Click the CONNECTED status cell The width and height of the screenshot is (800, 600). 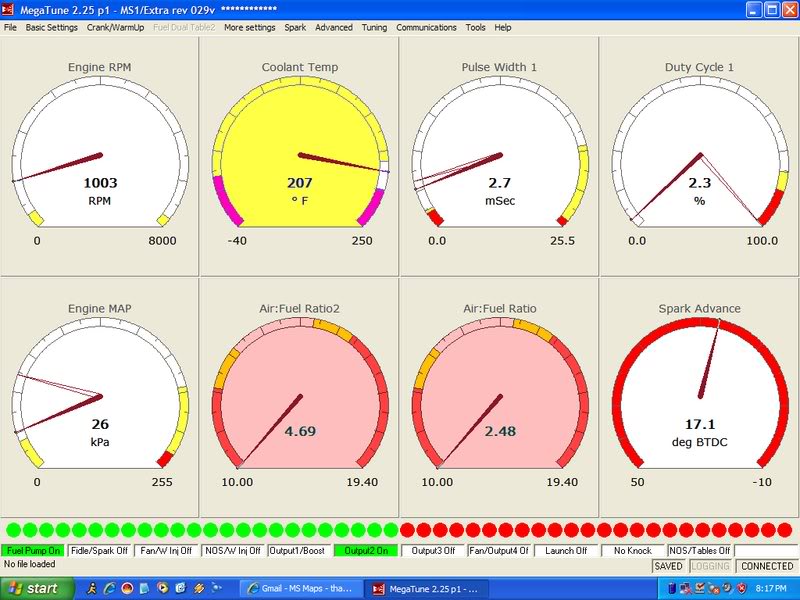pyautogui.click(x=767, y=566)
